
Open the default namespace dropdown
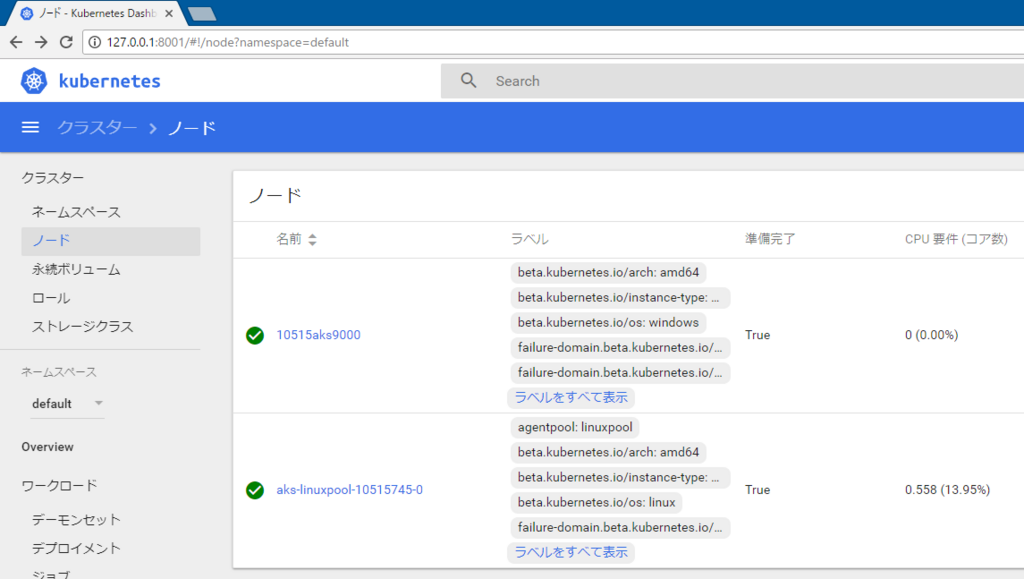(68, 403)
